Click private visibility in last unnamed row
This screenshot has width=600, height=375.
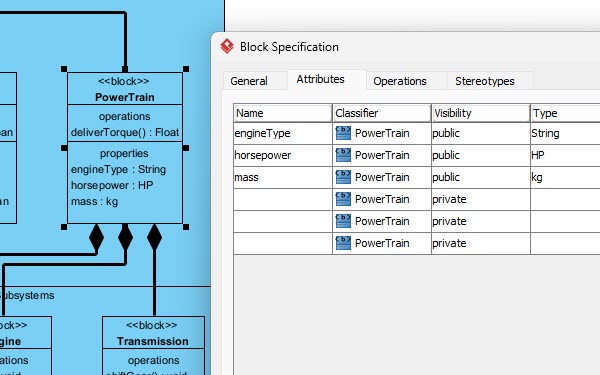click(x=481, y=243)
